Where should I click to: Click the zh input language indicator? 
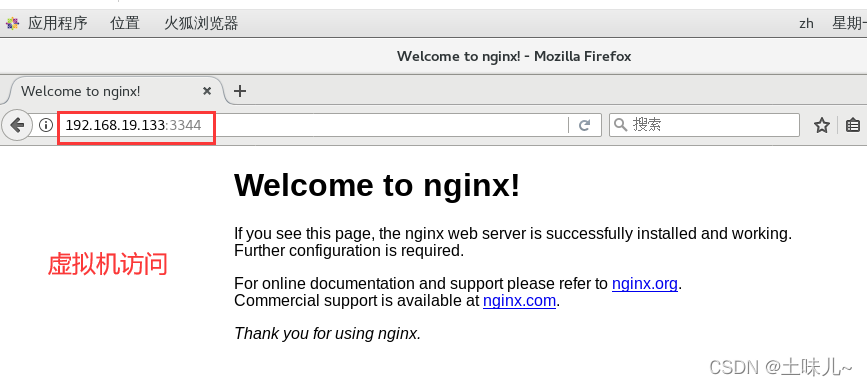(x=806, y=23)
